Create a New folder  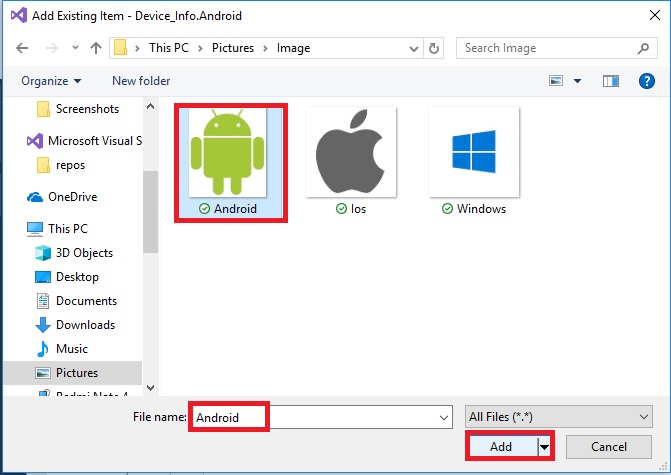141,81
